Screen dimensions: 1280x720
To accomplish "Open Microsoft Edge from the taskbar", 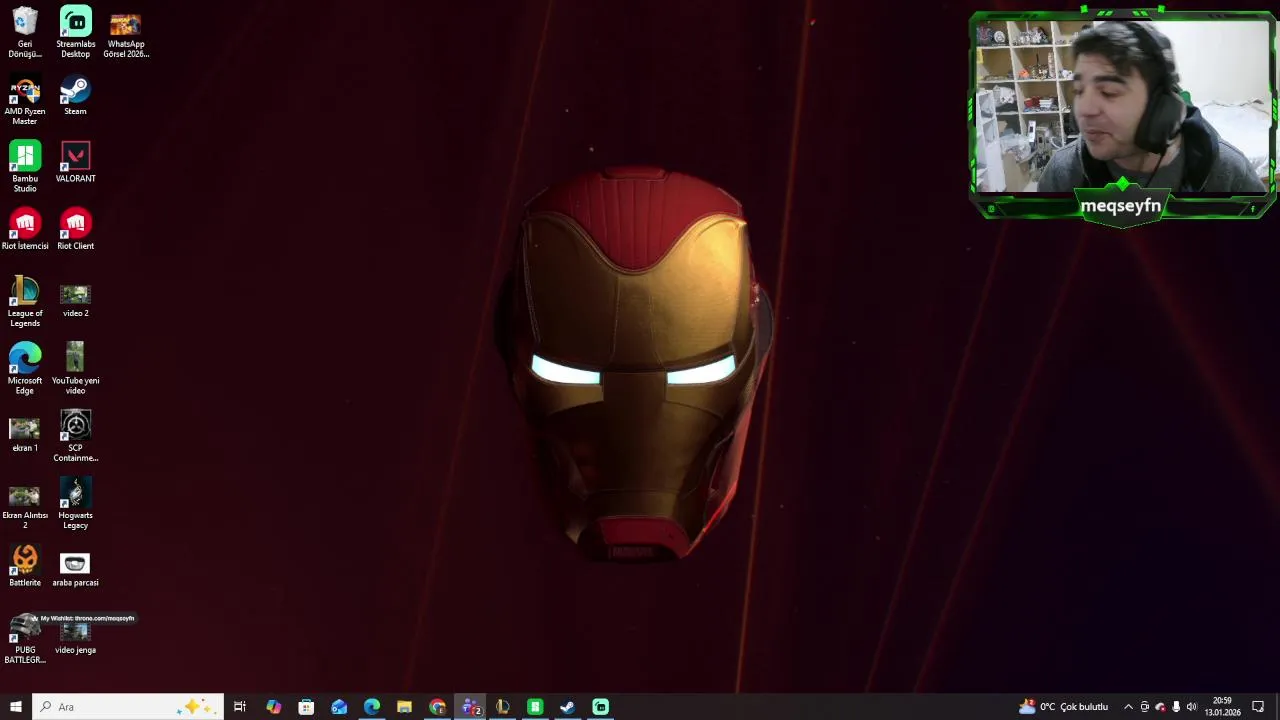I will coord(372,707).
